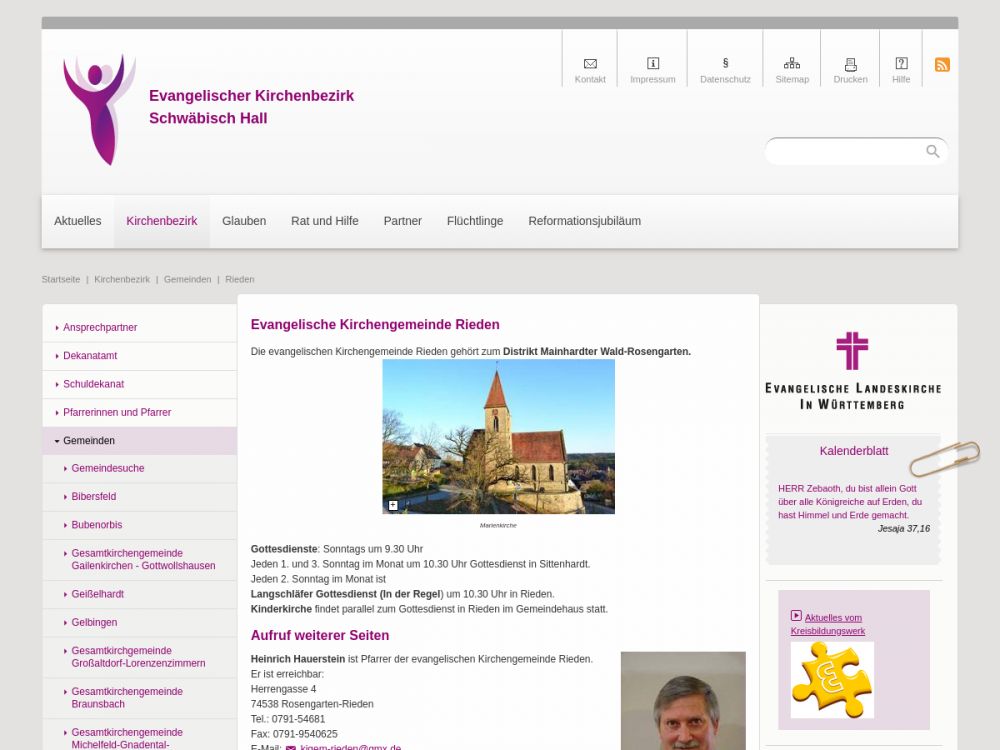Click into the search text field
Screen dimensions: 1000x750
coord(845,152)
